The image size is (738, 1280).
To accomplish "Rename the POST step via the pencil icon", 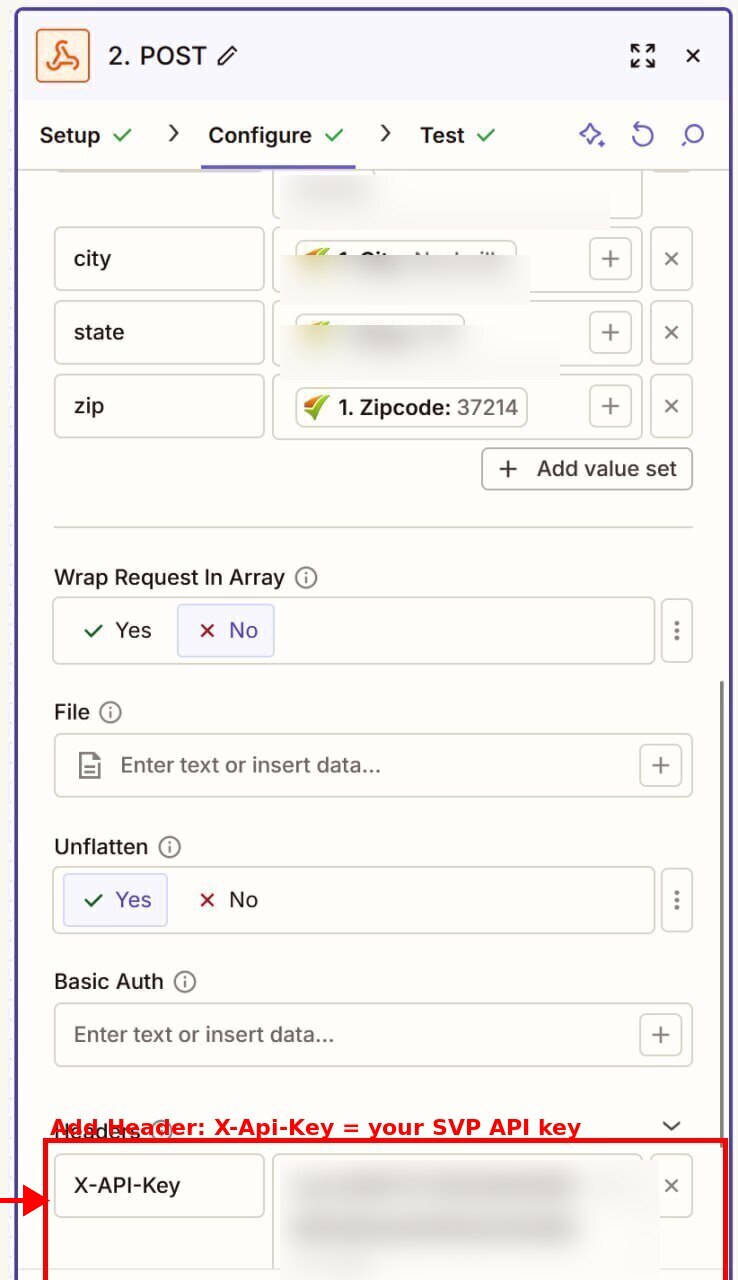I will click(227, 55).
